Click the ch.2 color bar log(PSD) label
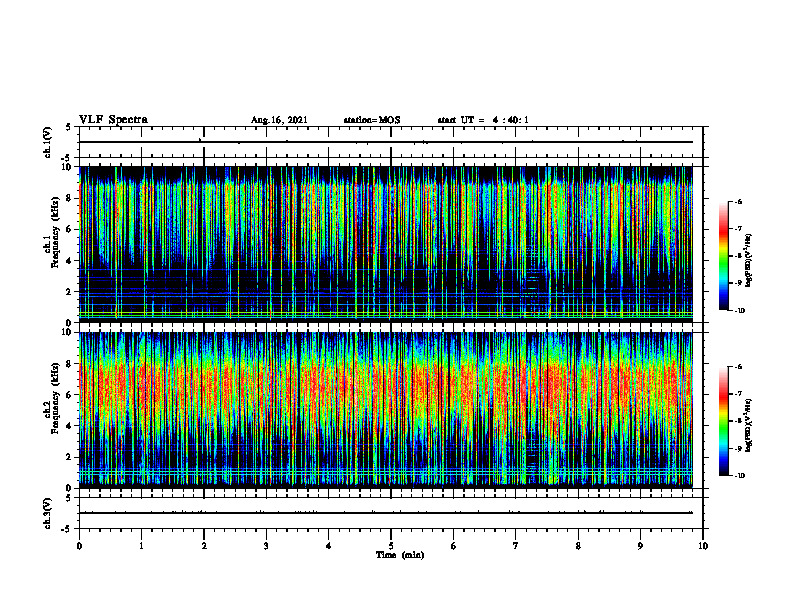Image resolution: width=792 pixels, height=612 pixels. click(749, 426)
